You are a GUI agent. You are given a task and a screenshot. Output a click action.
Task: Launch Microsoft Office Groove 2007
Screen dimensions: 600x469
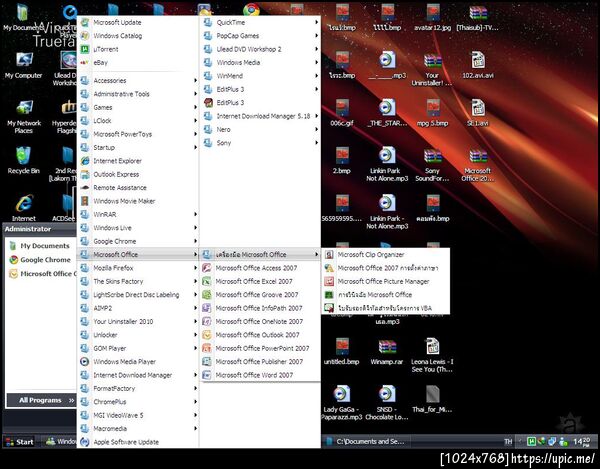tap(260, 295)
